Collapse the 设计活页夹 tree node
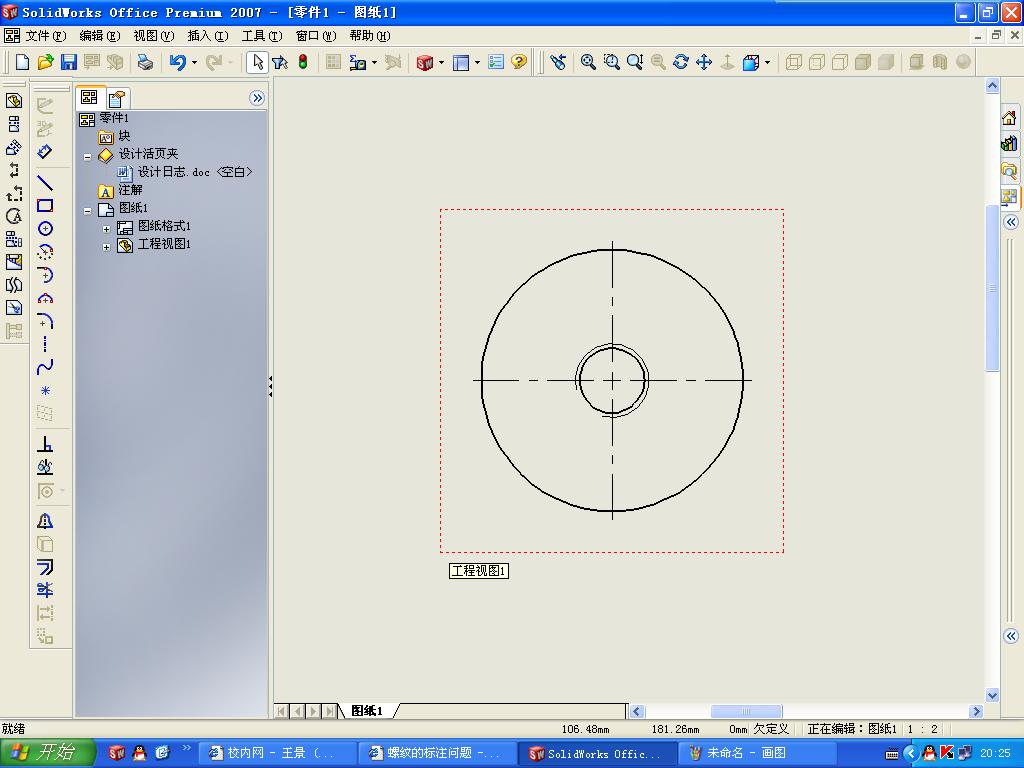The height and width of the screenshot is (768, 1024). [88, 157]
